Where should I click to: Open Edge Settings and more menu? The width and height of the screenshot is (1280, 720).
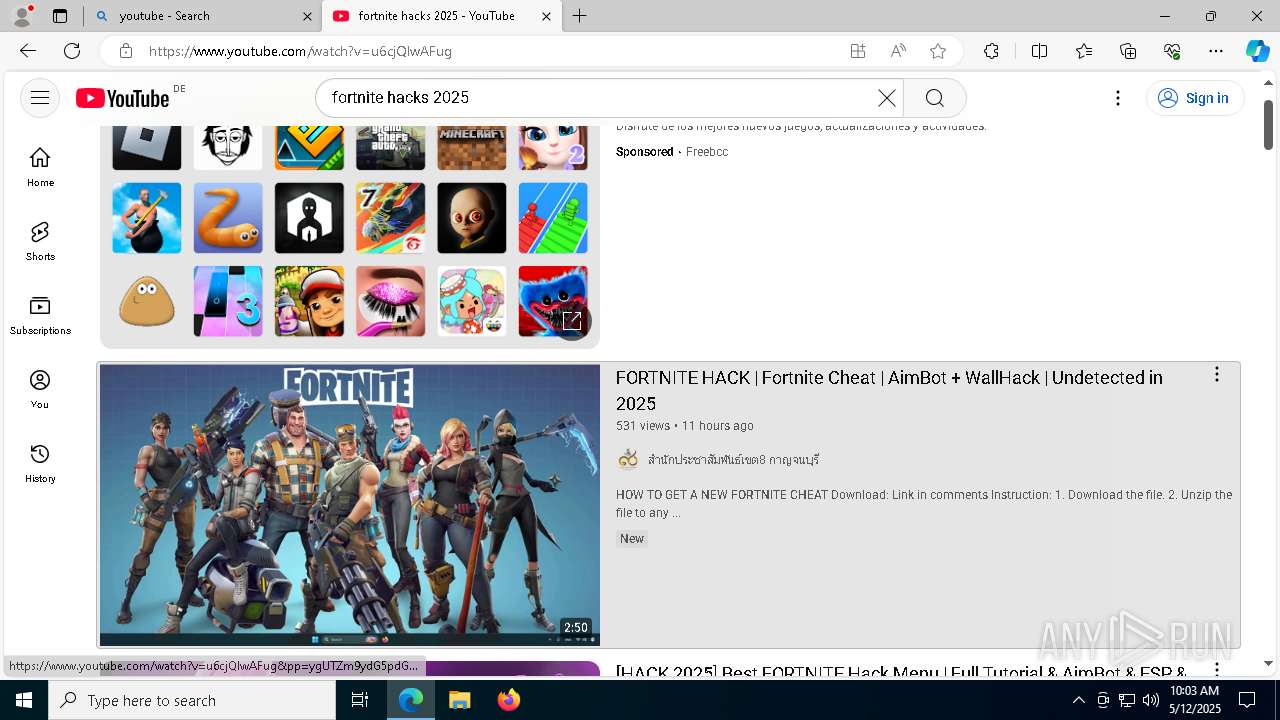click(1216, 51)
